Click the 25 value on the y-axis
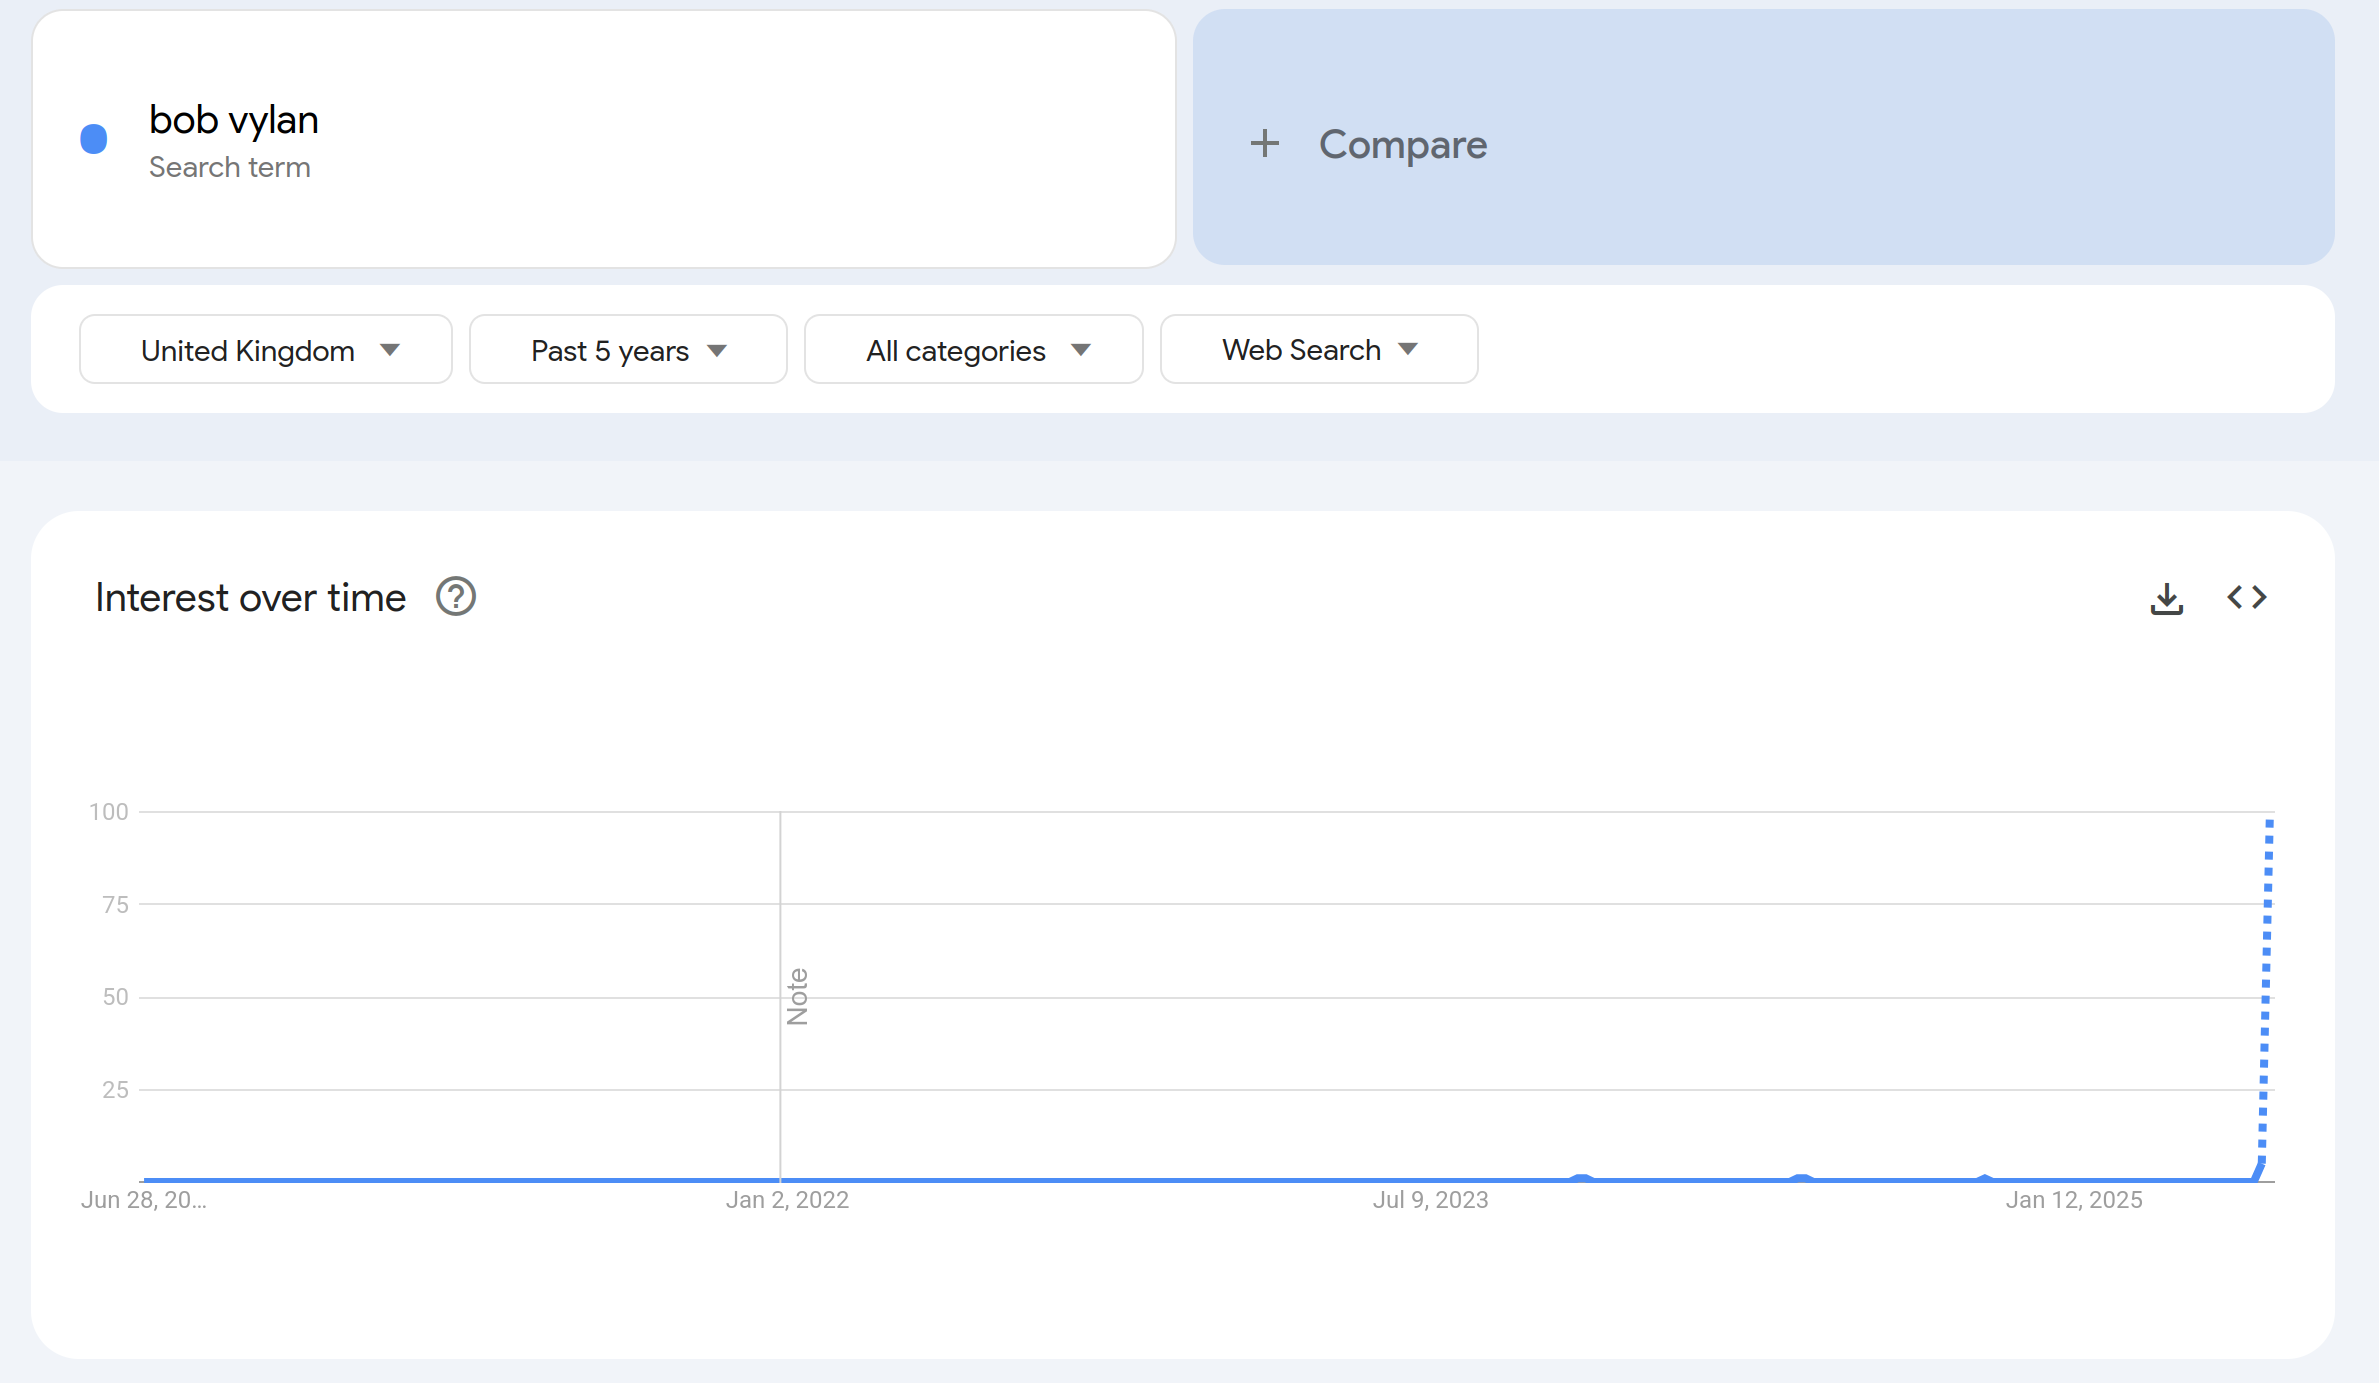The height and width of the screenshot is (1383, 2379). coord(115,1089)
